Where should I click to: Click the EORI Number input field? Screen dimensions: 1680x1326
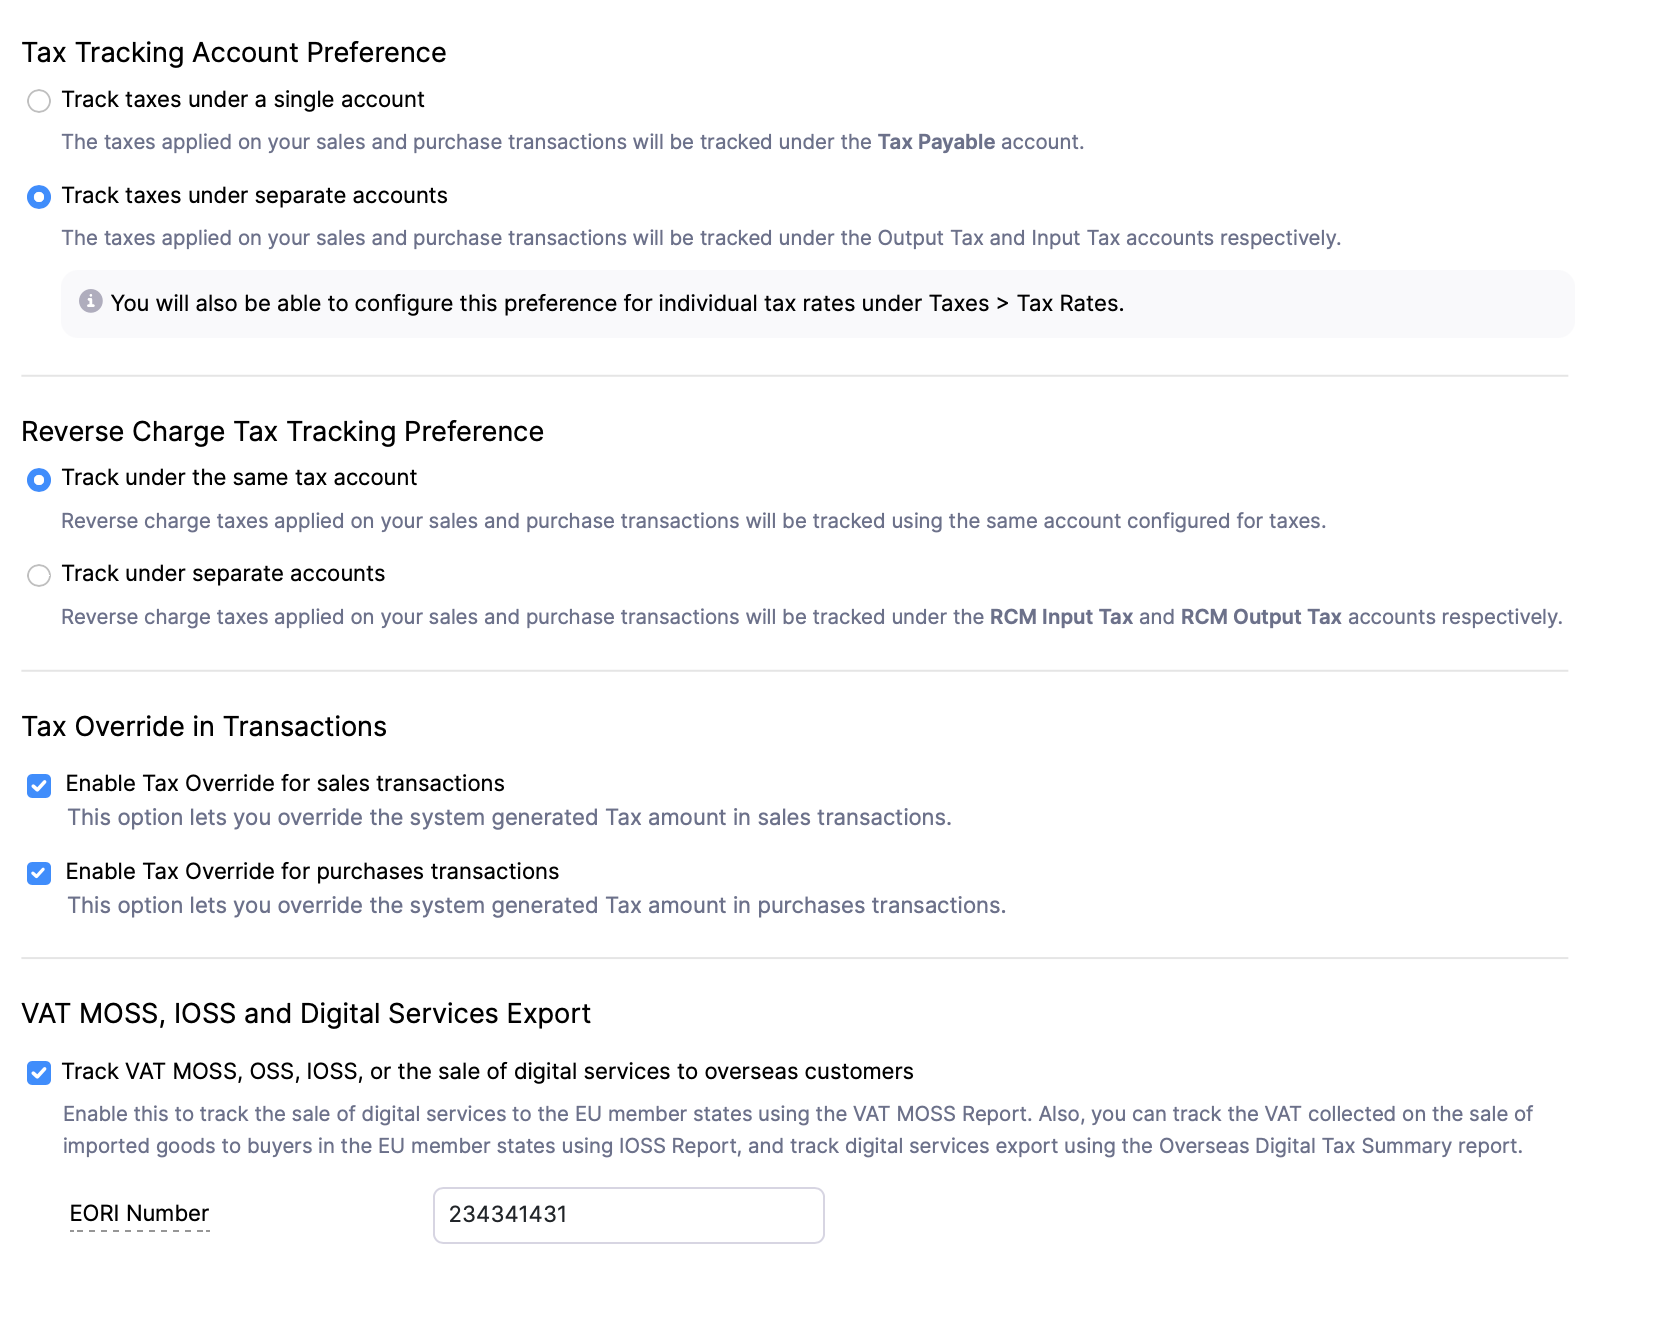(629, 1215)
